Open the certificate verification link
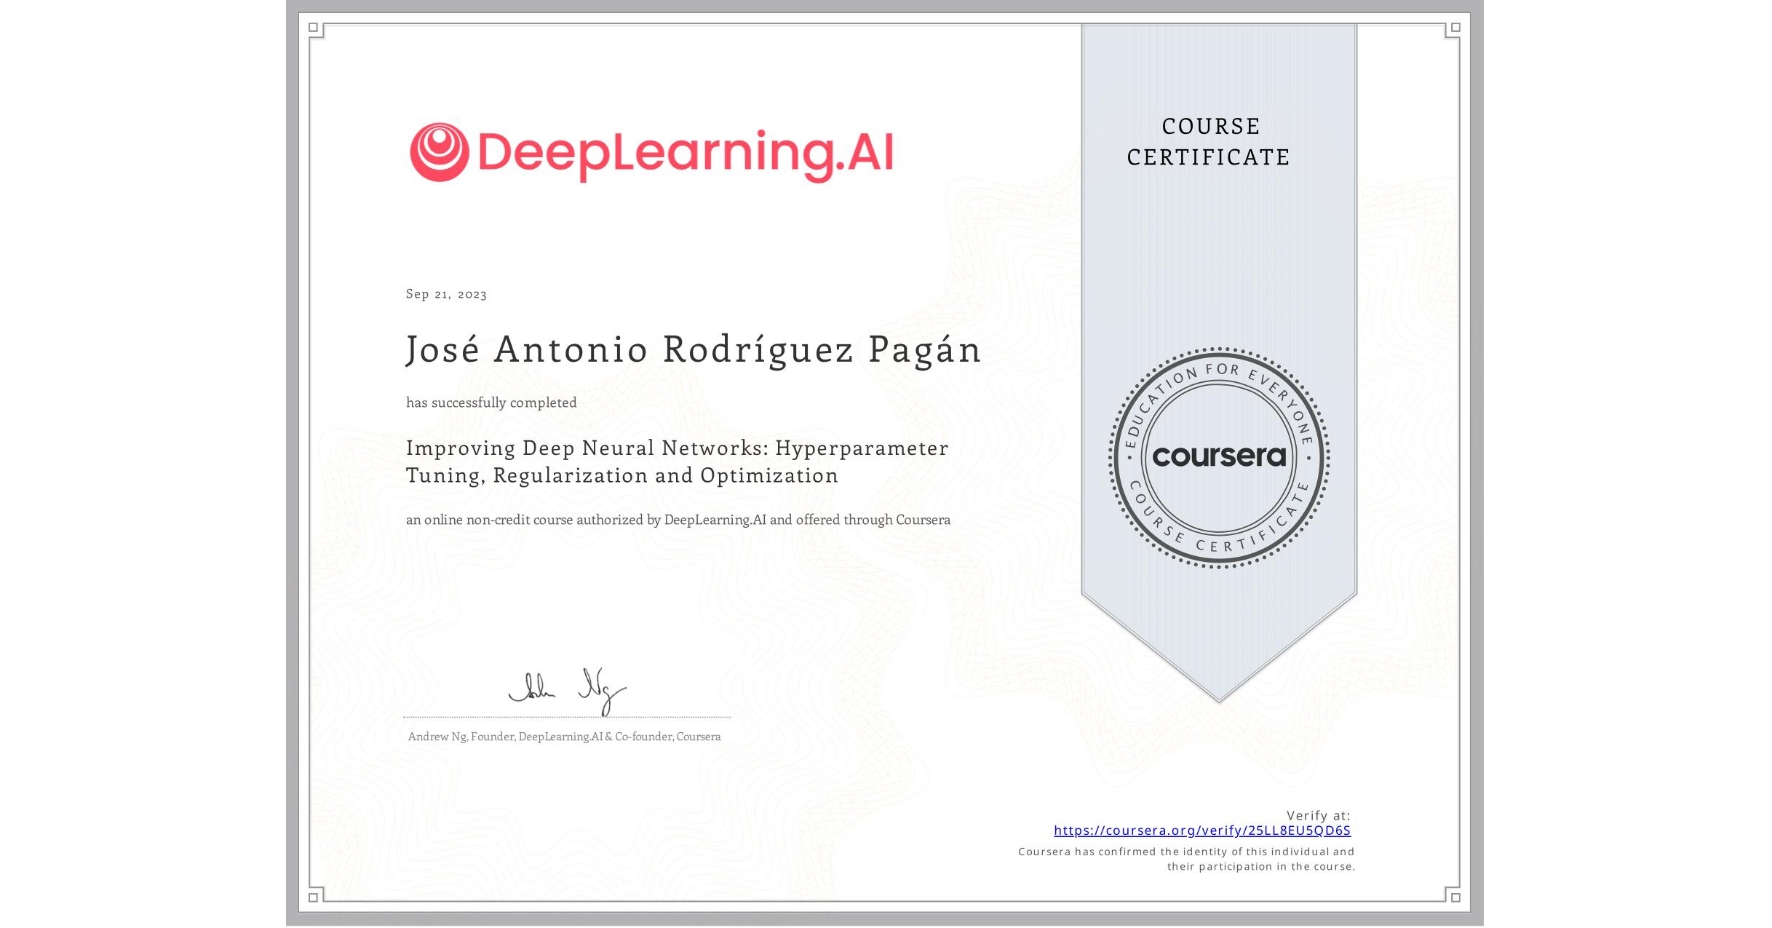Image resolution: width=1772 pixels, height=928 pixels. 1202,830
